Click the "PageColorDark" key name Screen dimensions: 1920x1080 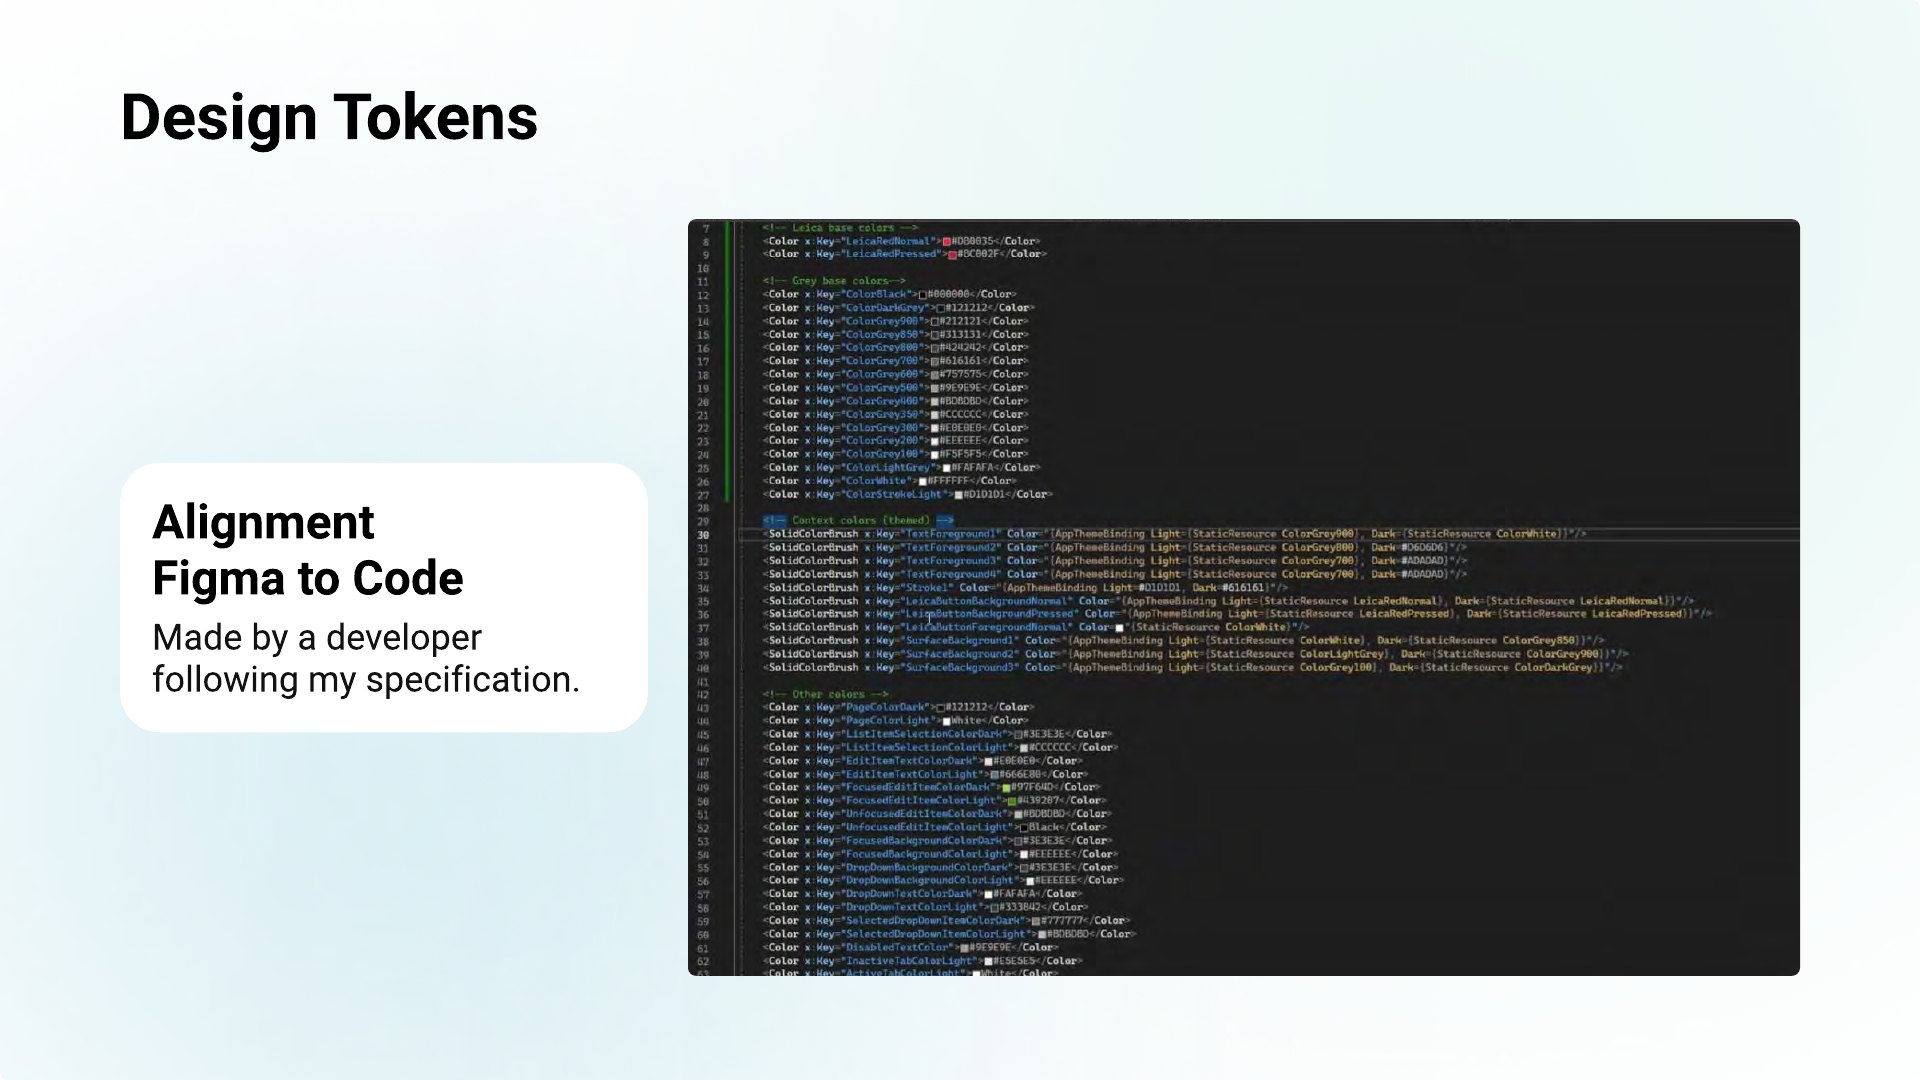(885, 708)
